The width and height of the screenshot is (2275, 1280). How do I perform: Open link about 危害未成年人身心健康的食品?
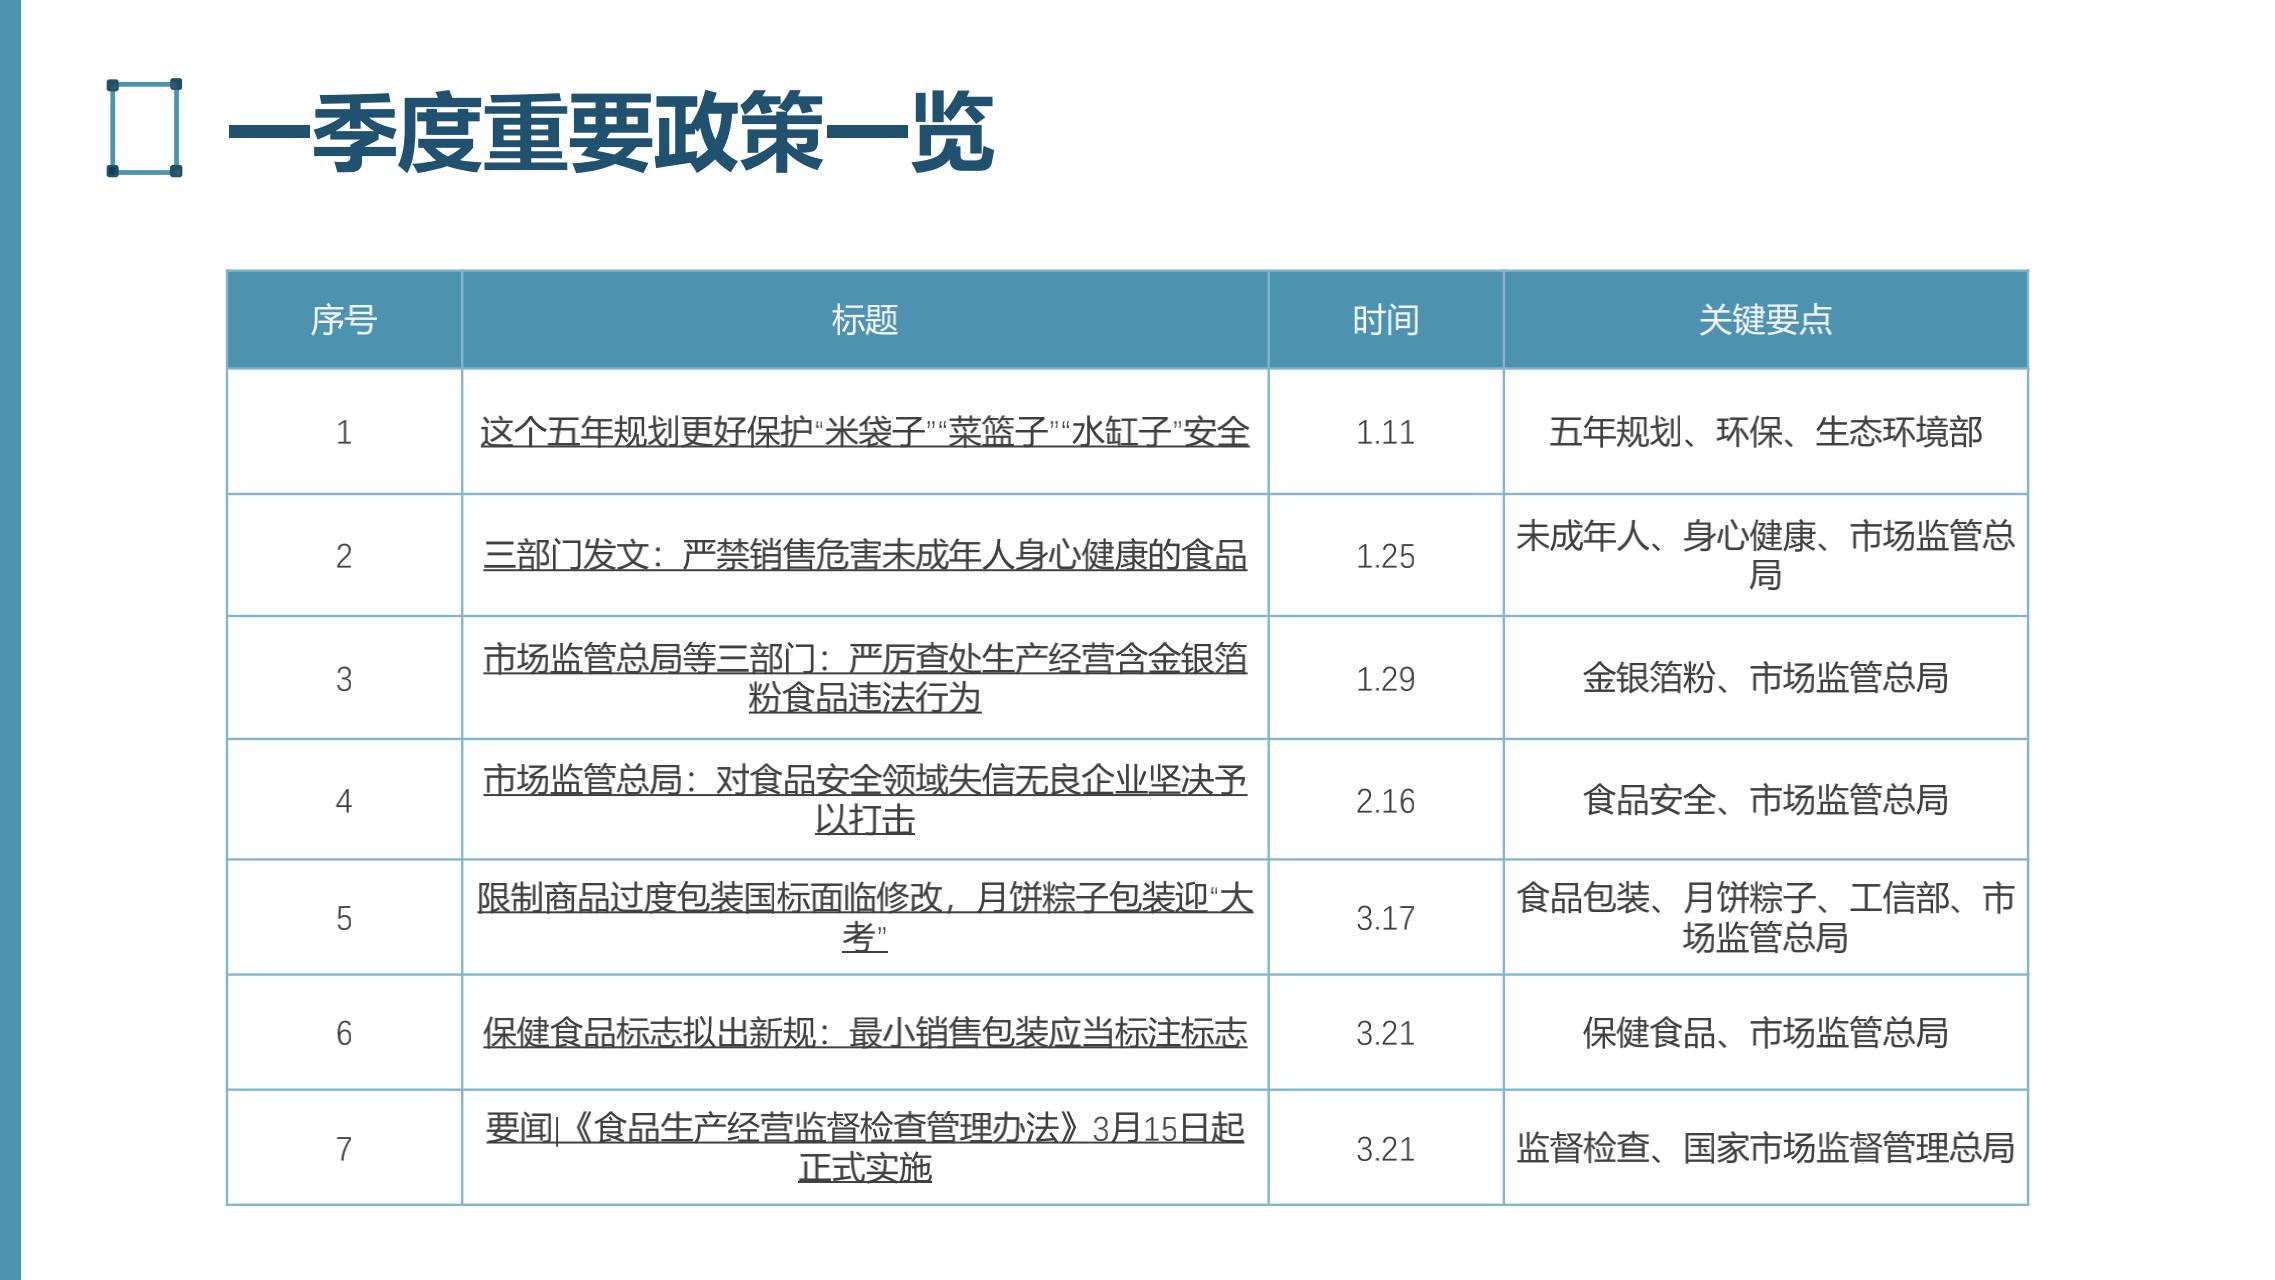pos(864,555)
